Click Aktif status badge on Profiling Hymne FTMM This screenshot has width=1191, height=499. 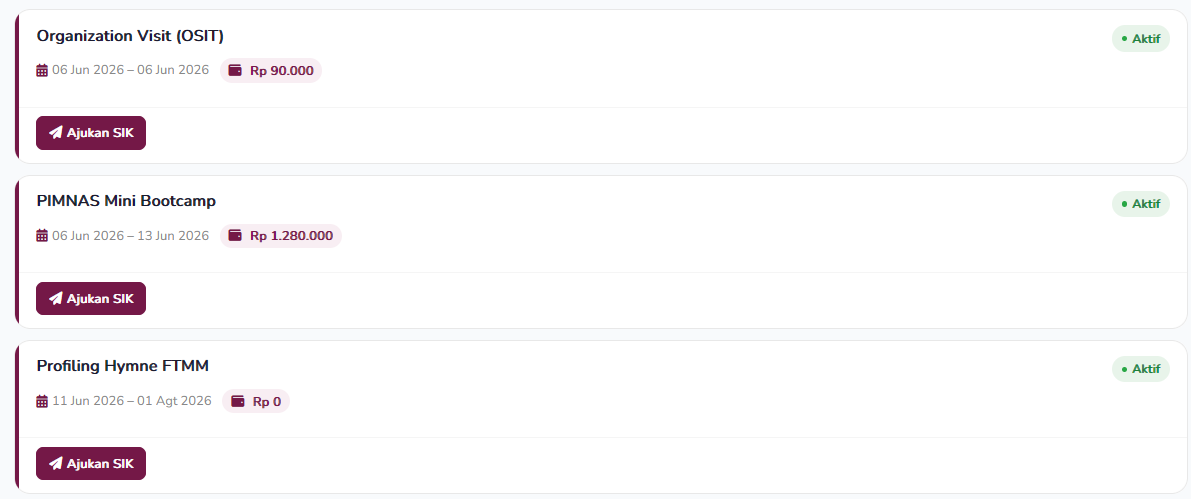[x=1141, y=369]
